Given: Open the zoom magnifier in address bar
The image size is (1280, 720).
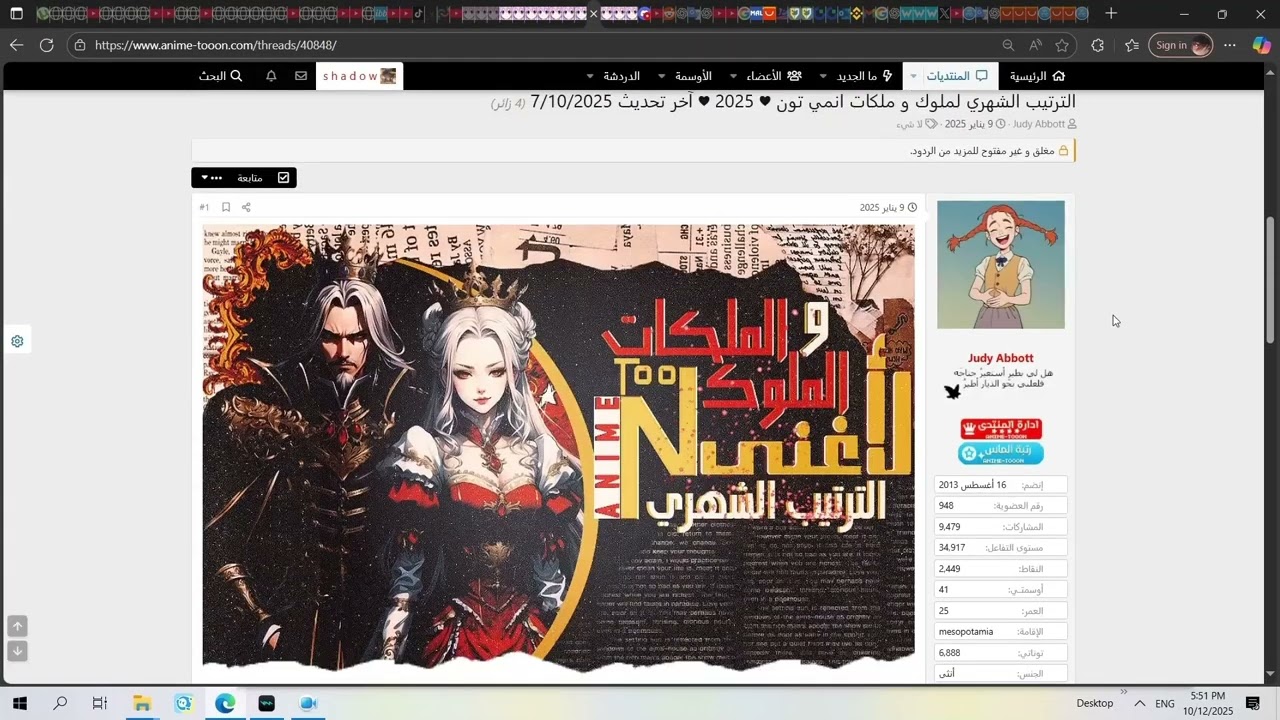Looking at the screenshot, I should [1008, 45].
